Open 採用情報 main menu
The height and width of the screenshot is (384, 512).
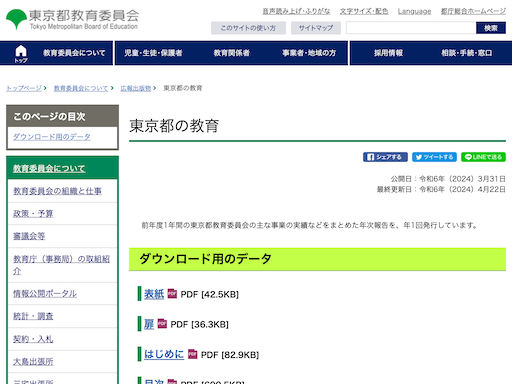pyautogui.click(x=388, y=53)
